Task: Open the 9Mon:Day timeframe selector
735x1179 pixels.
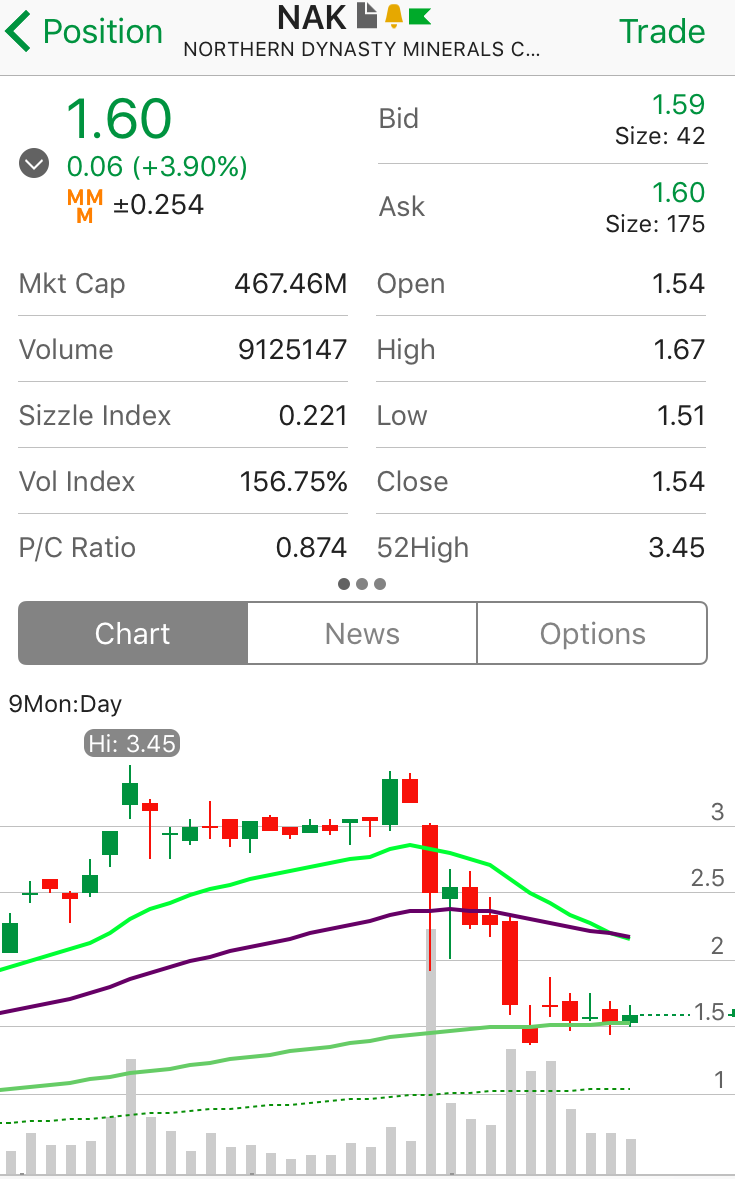Action: [65, 704]
